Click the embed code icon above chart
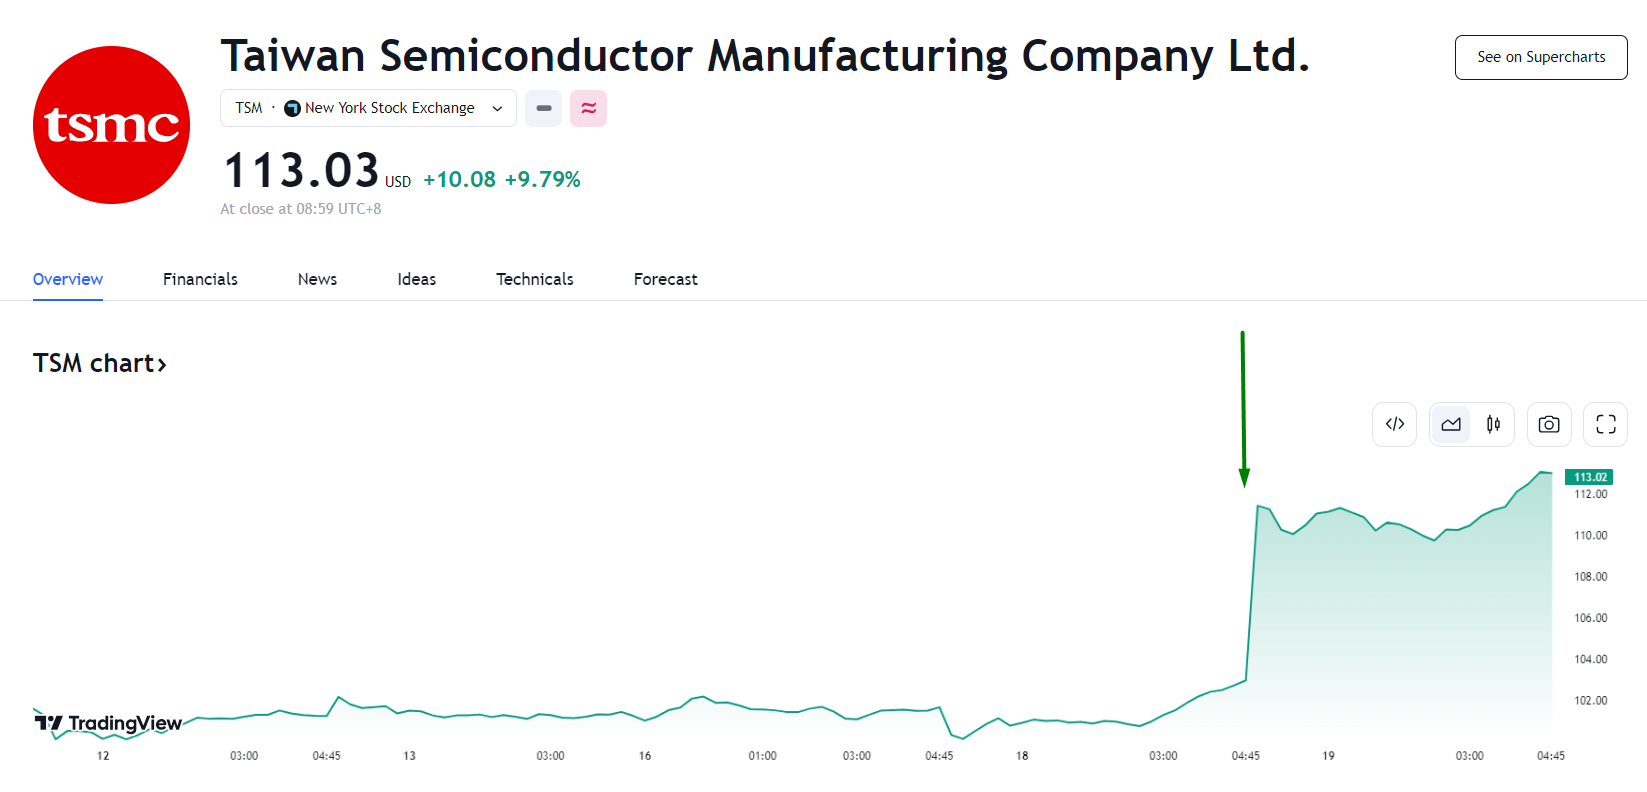Image resolution: width=1647 pixels, height=792 pixels. pos(1394,424)
